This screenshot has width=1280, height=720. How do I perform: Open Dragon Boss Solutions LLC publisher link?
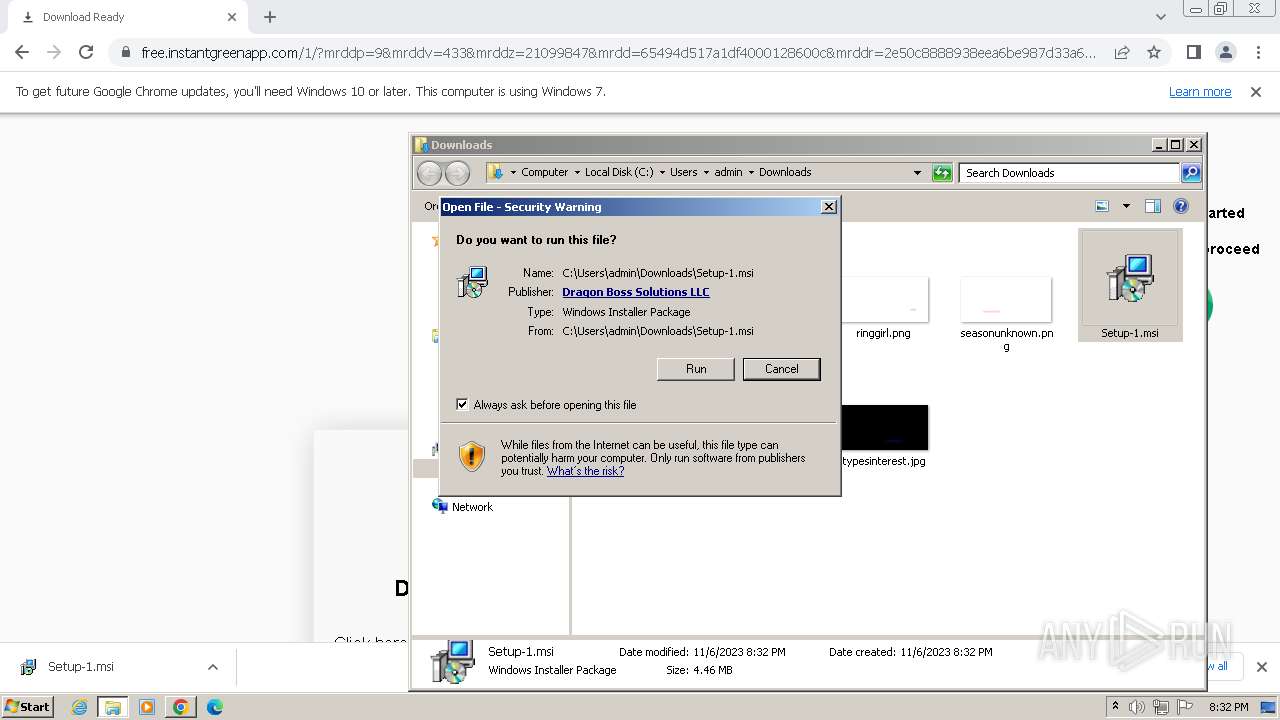point(636,292)
